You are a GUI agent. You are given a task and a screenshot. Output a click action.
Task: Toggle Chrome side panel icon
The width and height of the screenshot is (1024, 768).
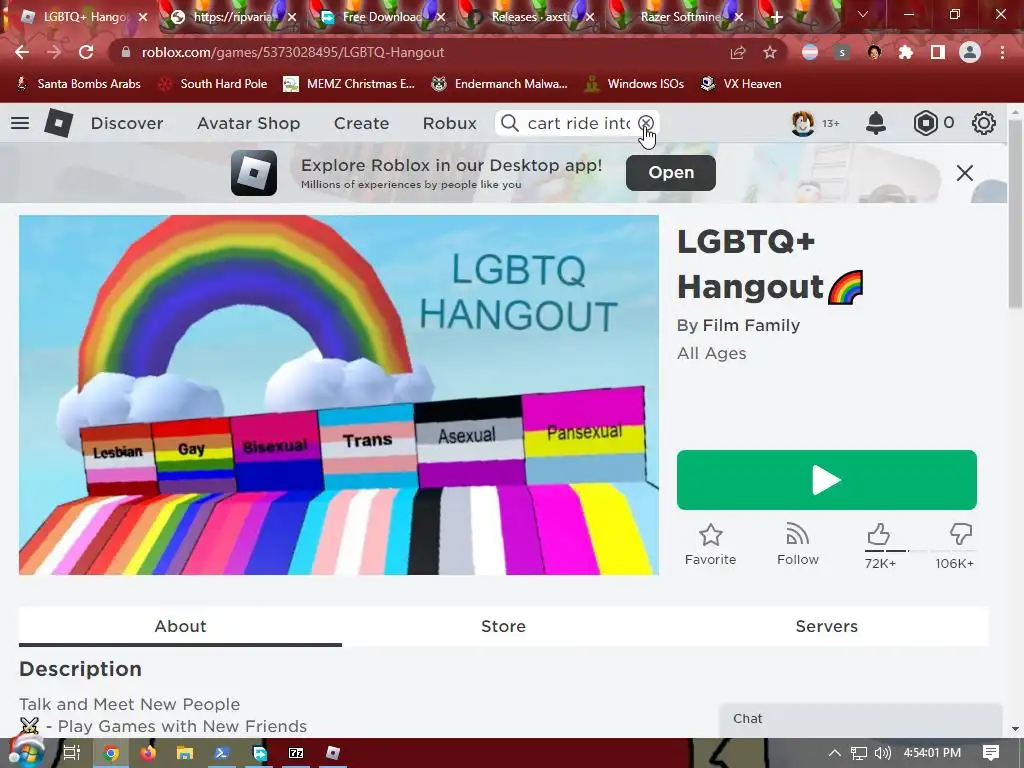click(938, 52)
